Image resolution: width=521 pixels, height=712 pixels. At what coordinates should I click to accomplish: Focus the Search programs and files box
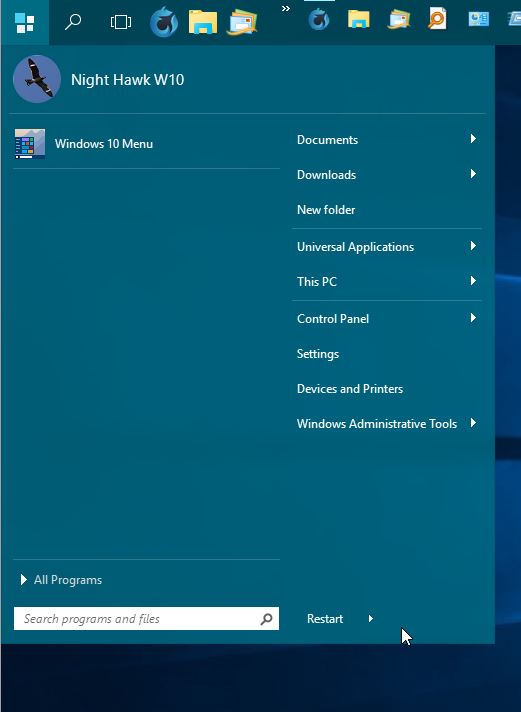pos(146,618)
